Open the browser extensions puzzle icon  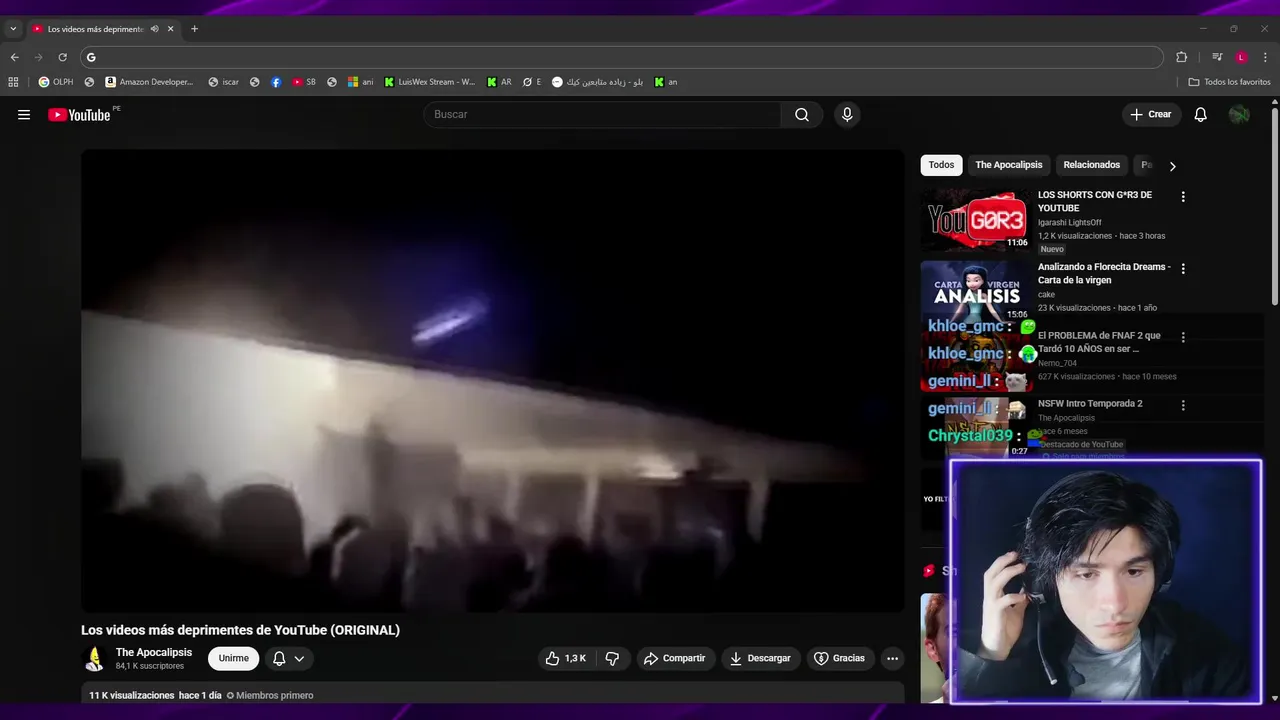[1181, 57]
